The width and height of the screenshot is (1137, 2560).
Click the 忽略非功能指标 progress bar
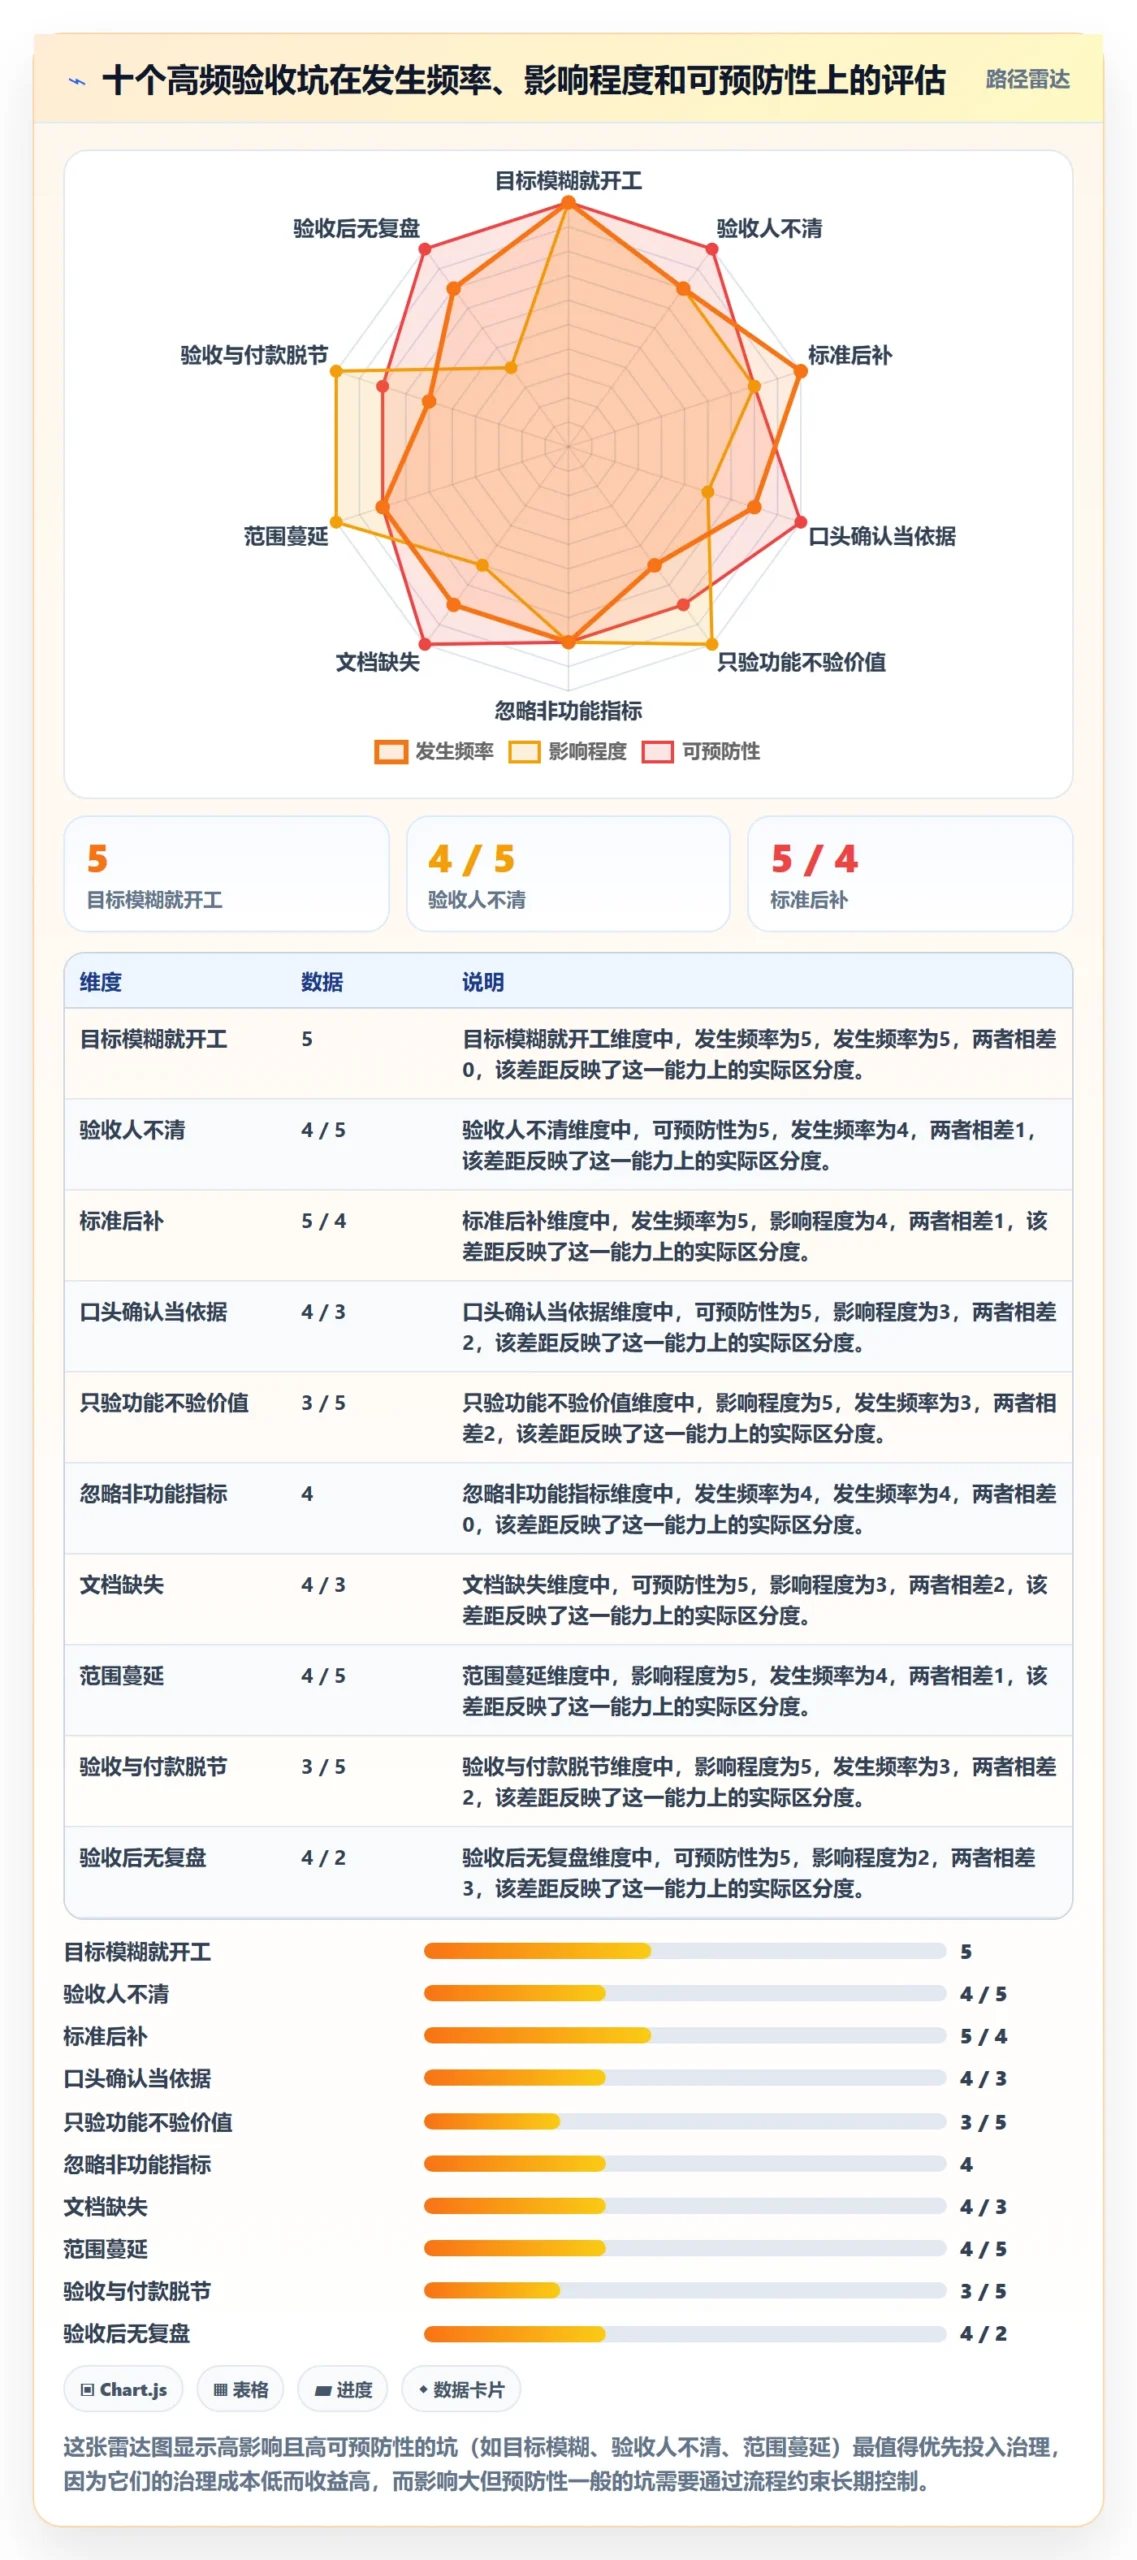pos(684,2164)
